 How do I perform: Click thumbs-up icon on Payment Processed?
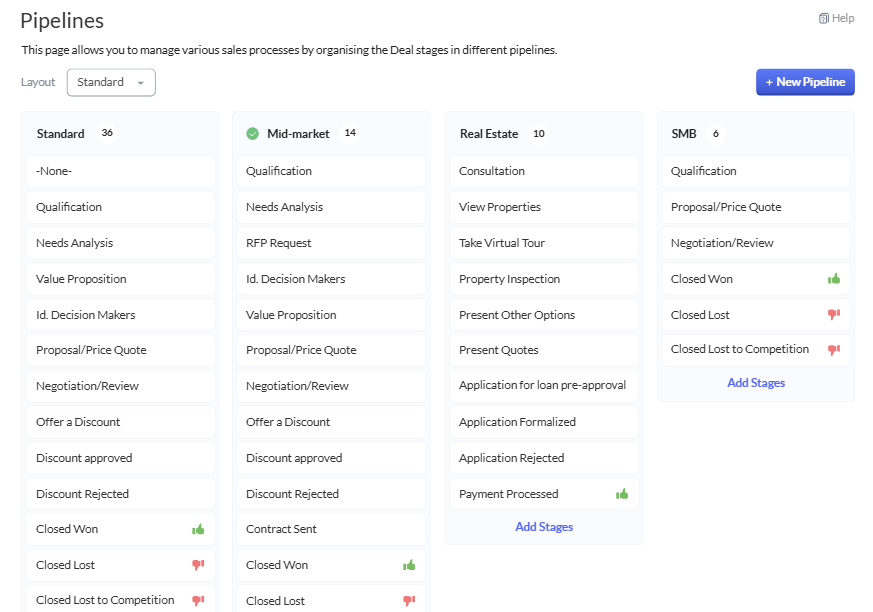622,493
